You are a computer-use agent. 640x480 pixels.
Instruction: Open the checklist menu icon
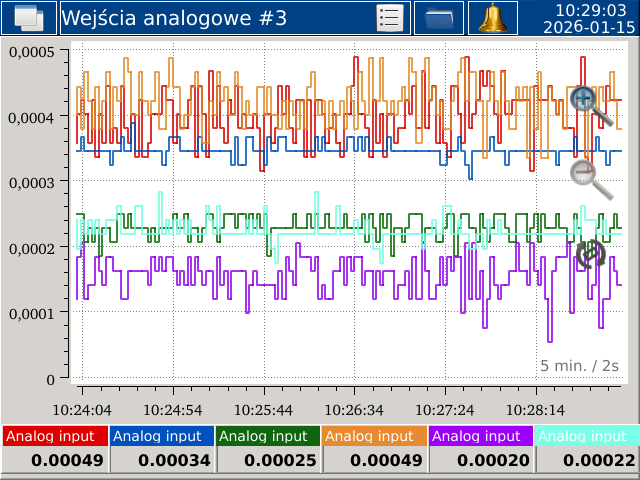[390, 18]
